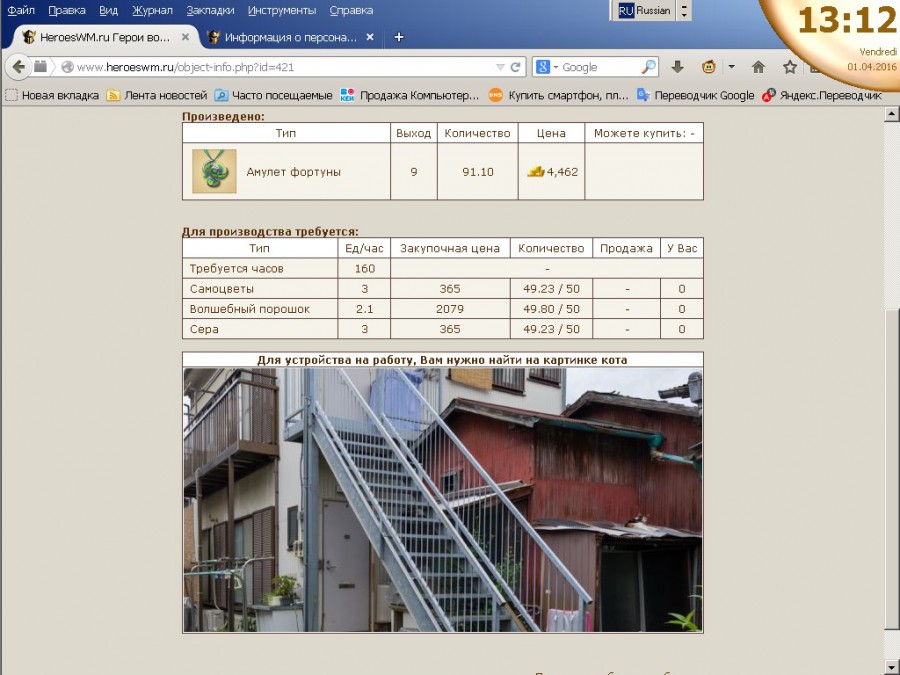The image size is (900, 675).
Task: Open the URL history dropdown arrow
Action: tap(500, 67)
